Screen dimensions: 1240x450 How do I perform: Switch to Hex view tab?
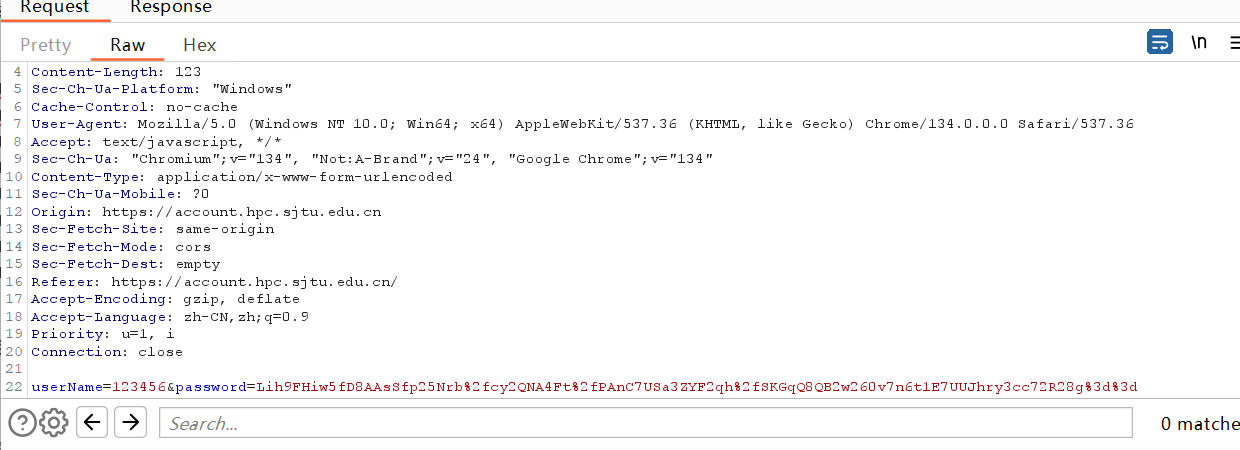pos(200,45)
